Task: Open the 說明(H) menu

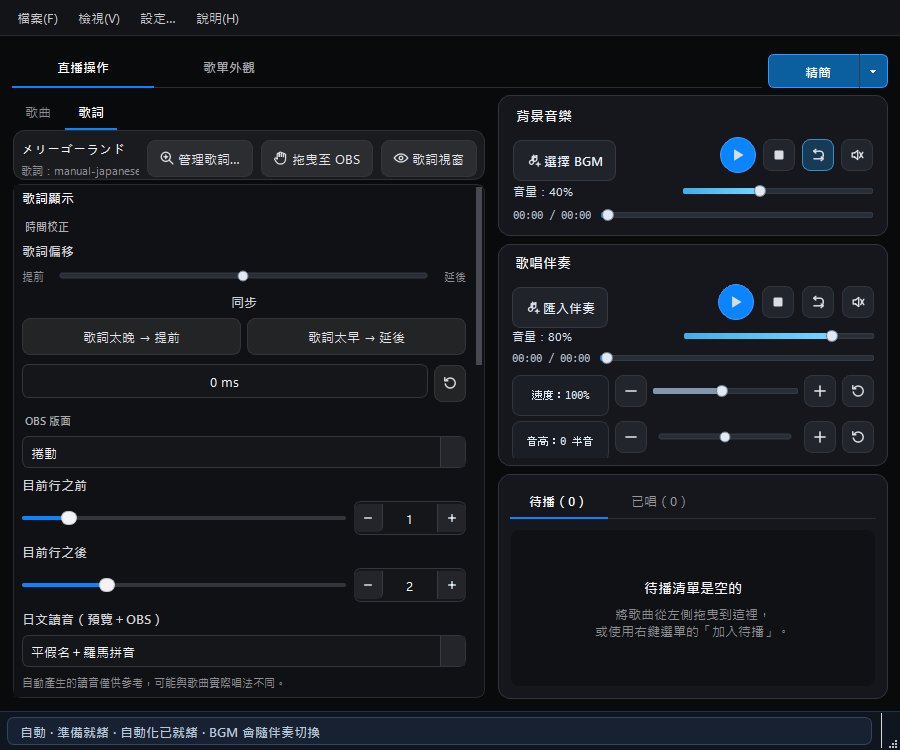Action: 218,18
